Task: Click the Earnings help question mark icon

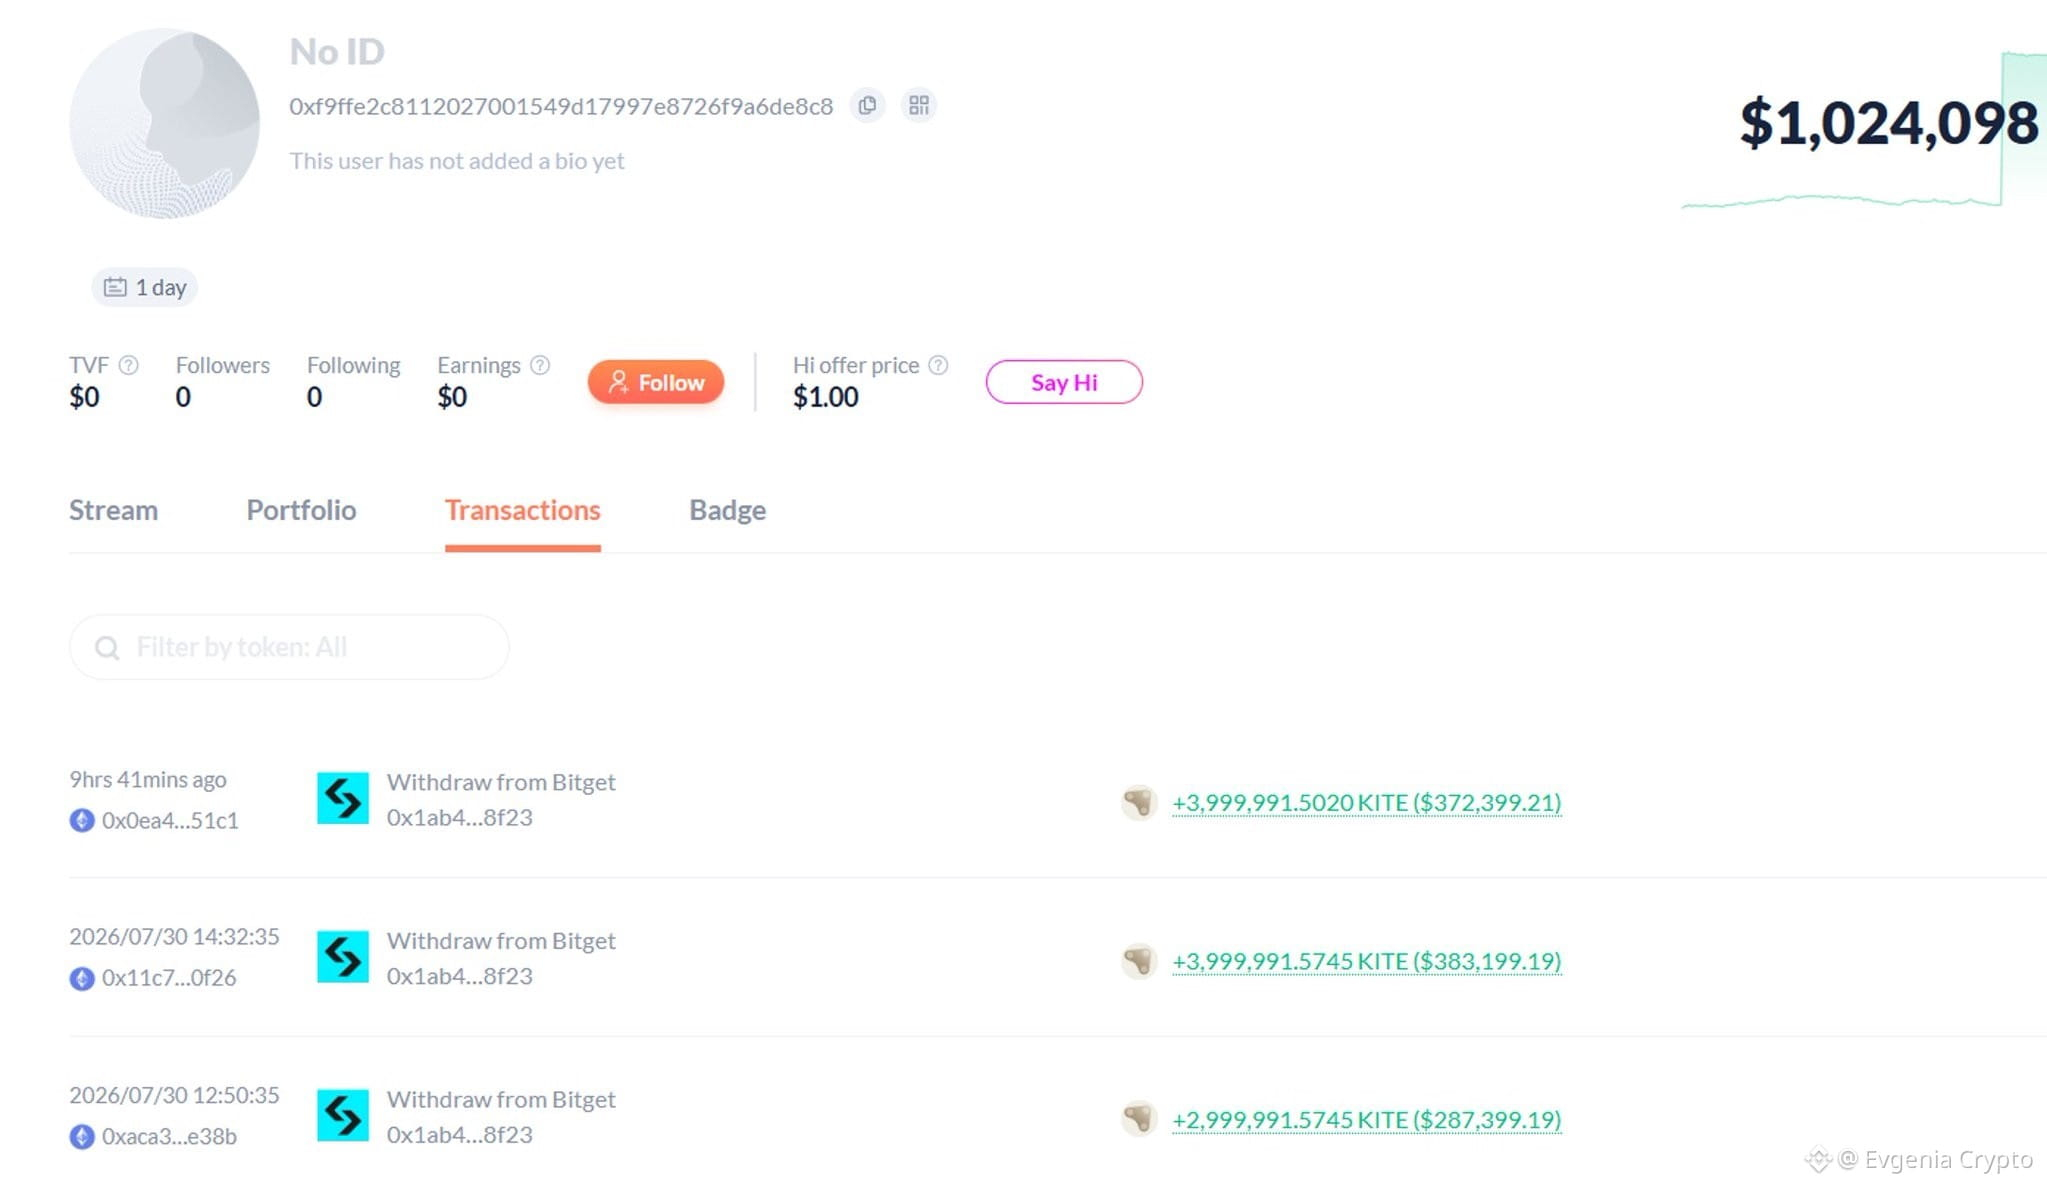Action: (540, 365)
